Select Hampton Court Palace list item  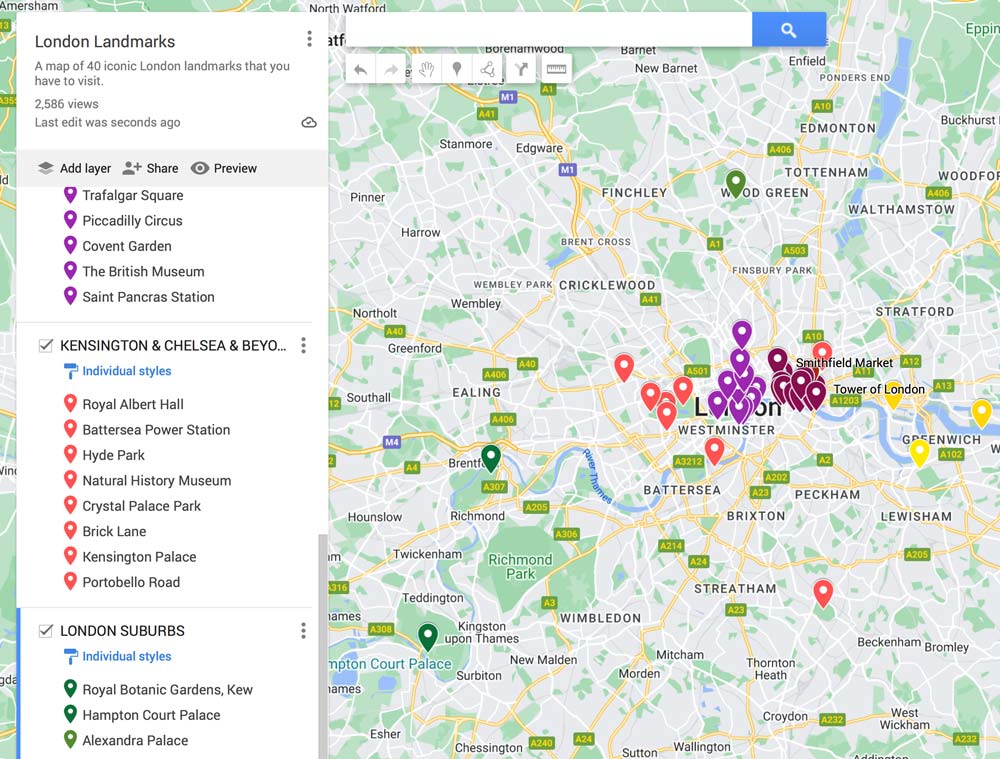pos(151,715)
